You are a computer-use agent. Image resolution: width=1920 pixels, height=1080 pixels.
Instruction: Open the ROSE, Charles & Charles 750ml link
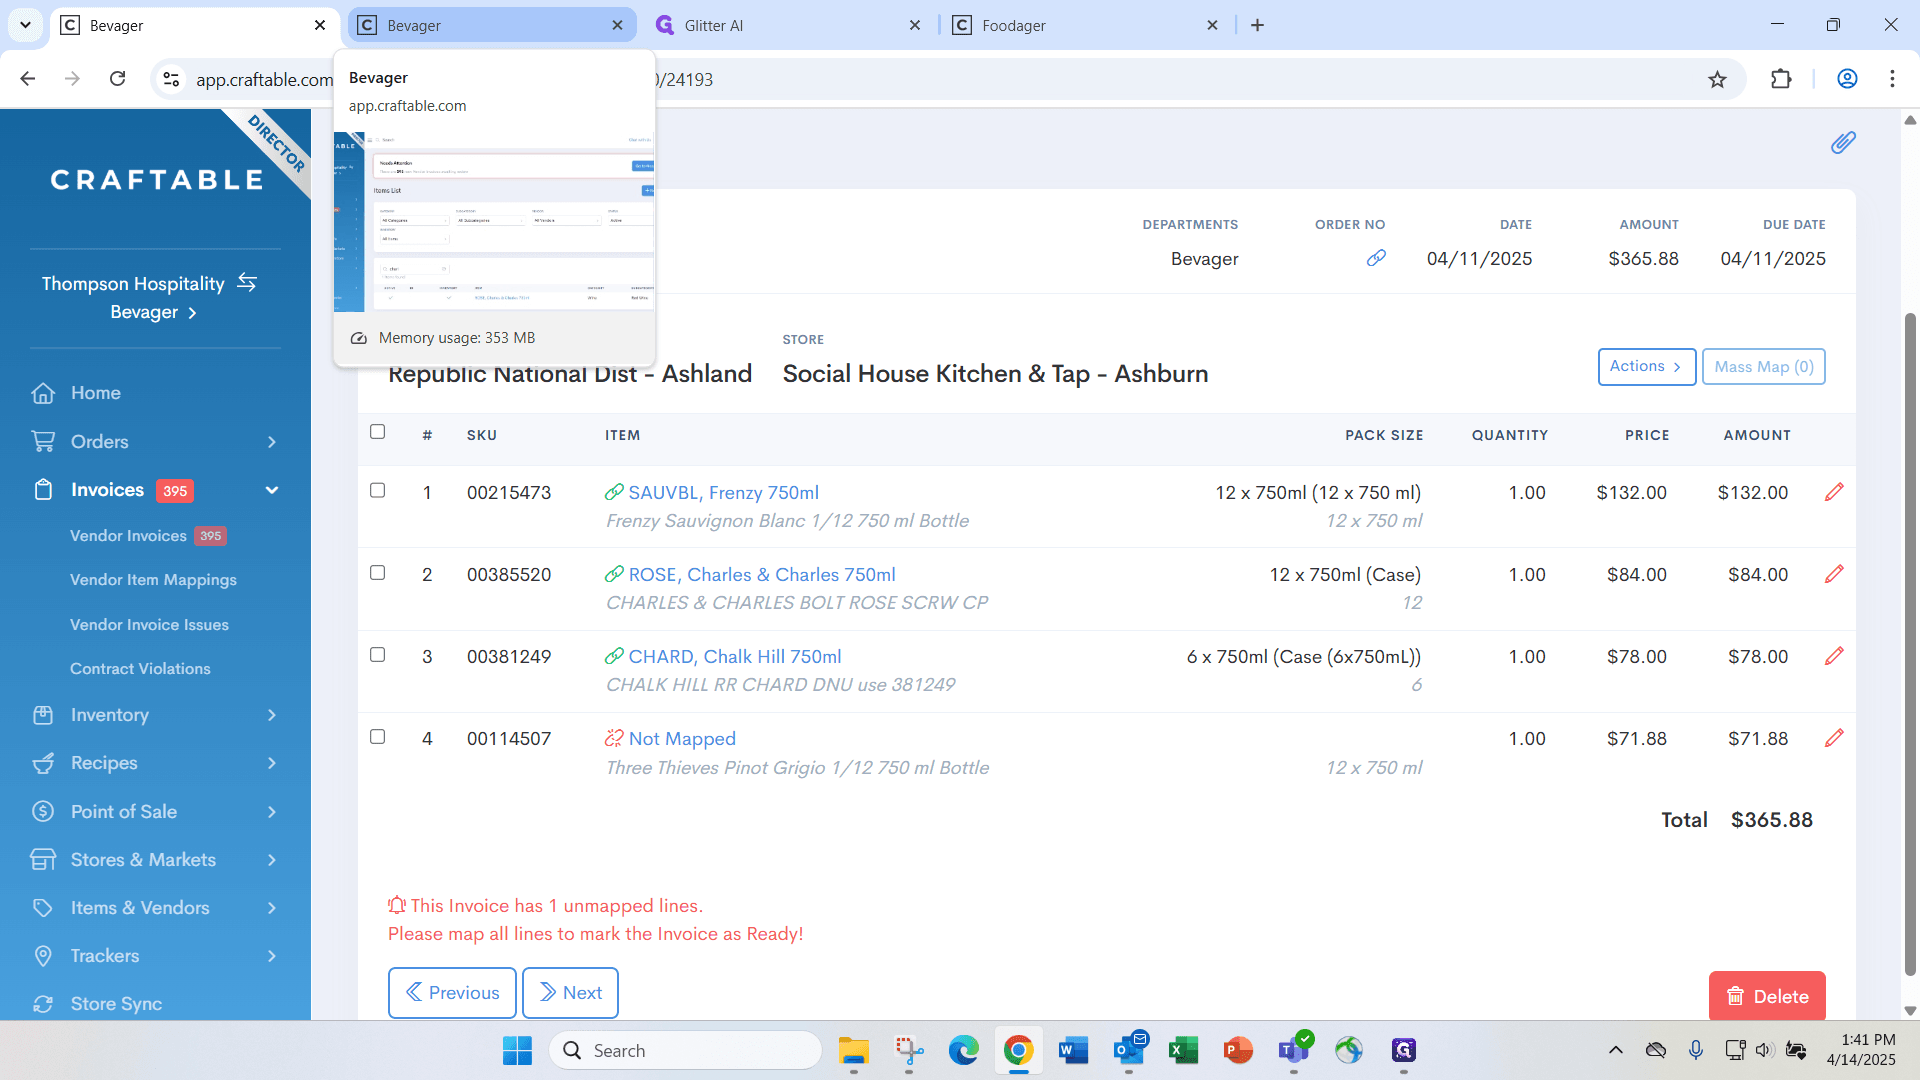[x=762, y=575]
